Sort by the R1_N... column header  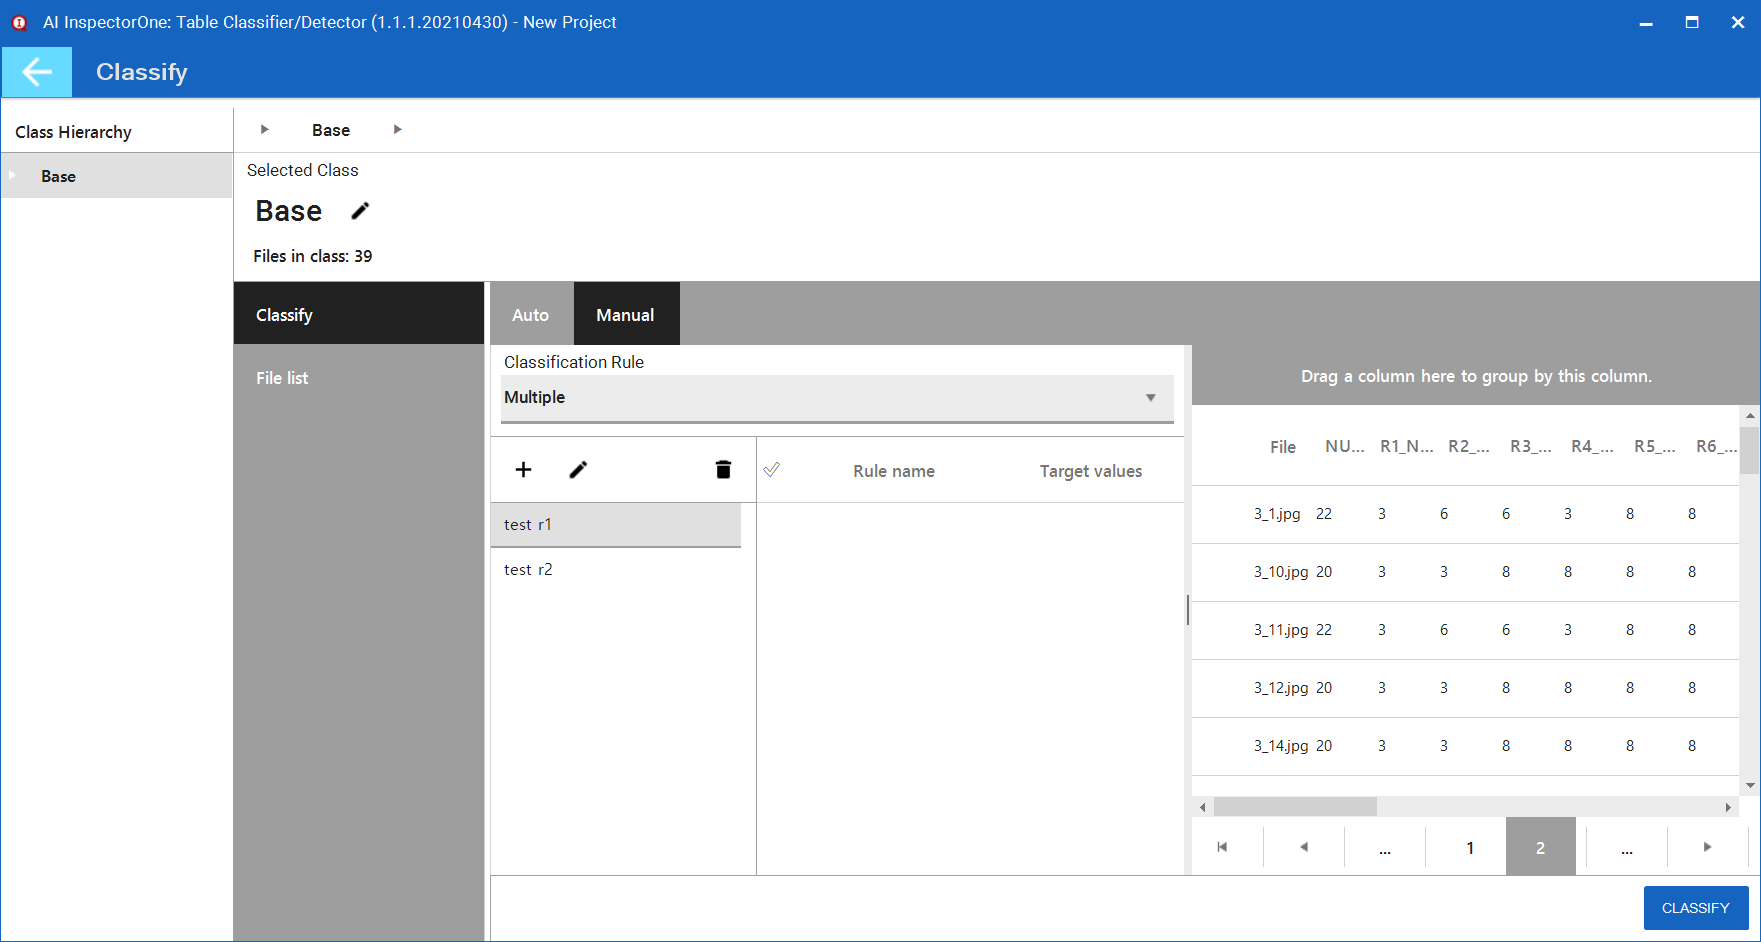point(1407,446)
